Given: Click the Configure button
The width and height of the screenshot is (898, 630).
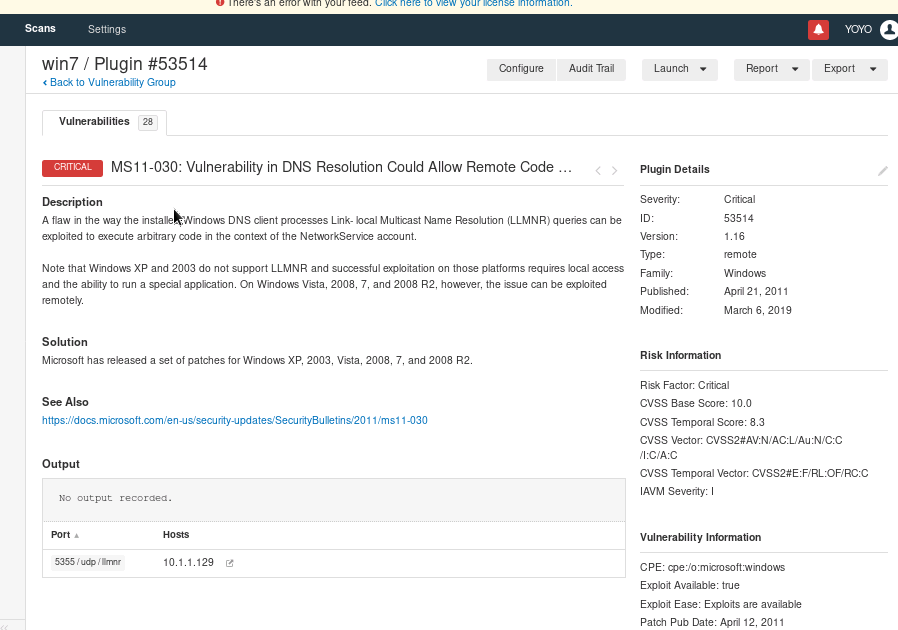Looking at the screenshot, I should tap(521, 69).
